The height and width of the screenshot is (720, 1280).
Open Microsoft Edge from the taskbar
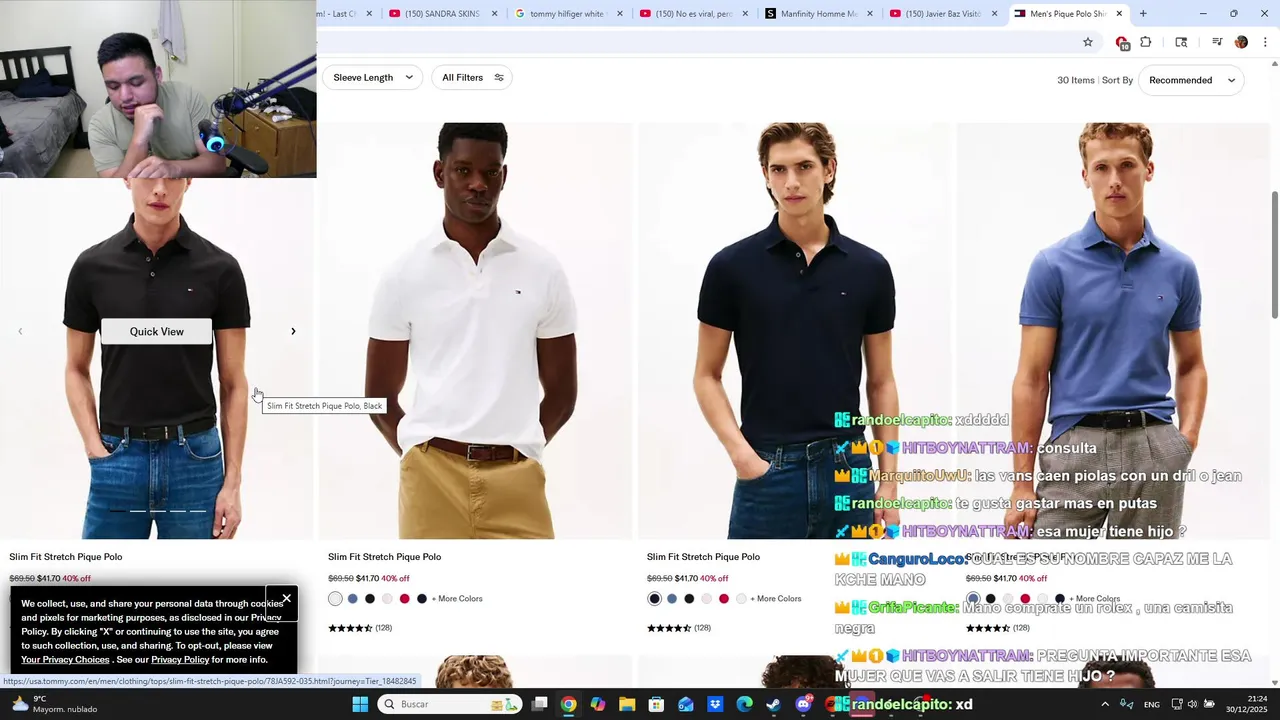(744, 704)
